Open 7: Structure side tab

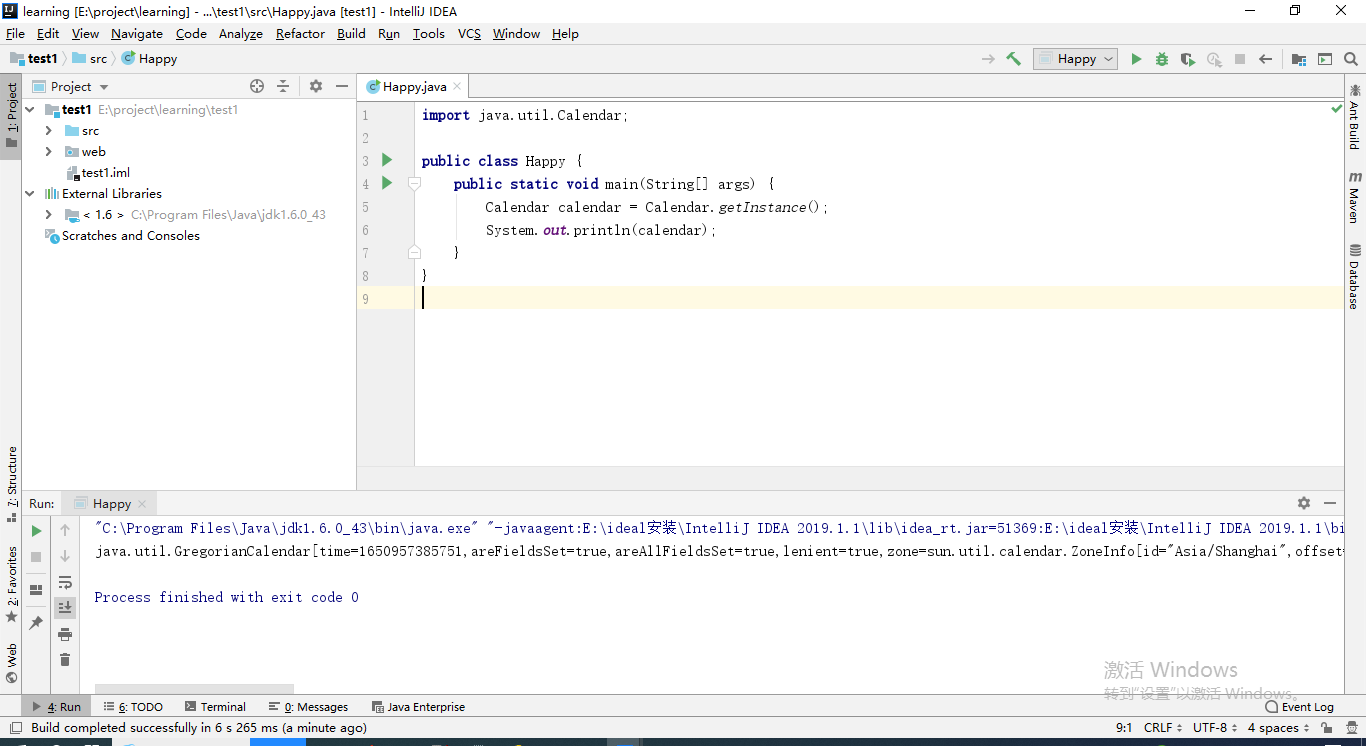(12, 485)
